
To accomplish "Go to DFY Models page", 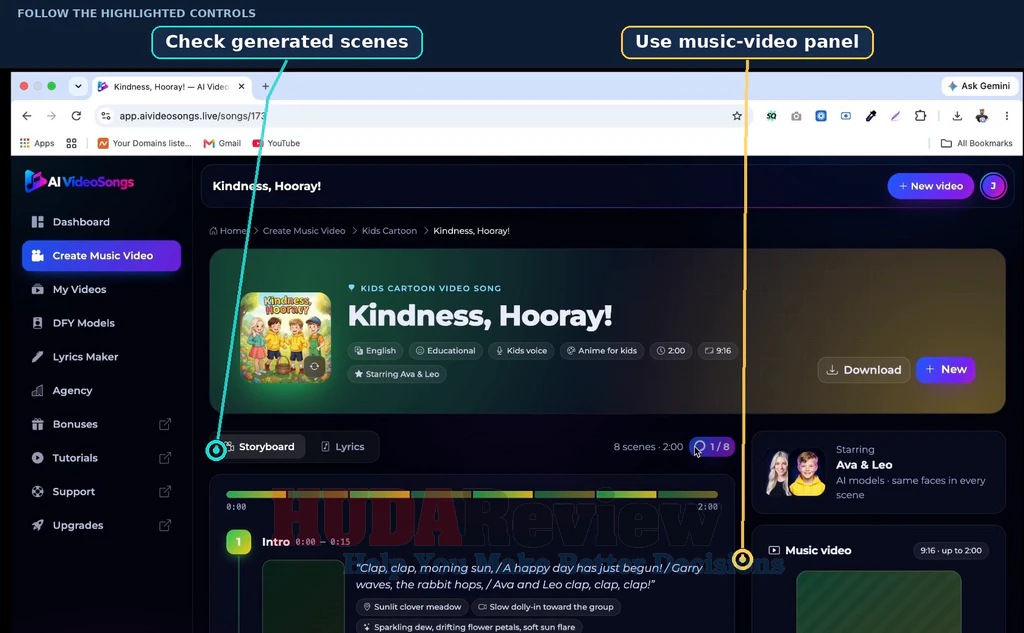I will [72, 323].
